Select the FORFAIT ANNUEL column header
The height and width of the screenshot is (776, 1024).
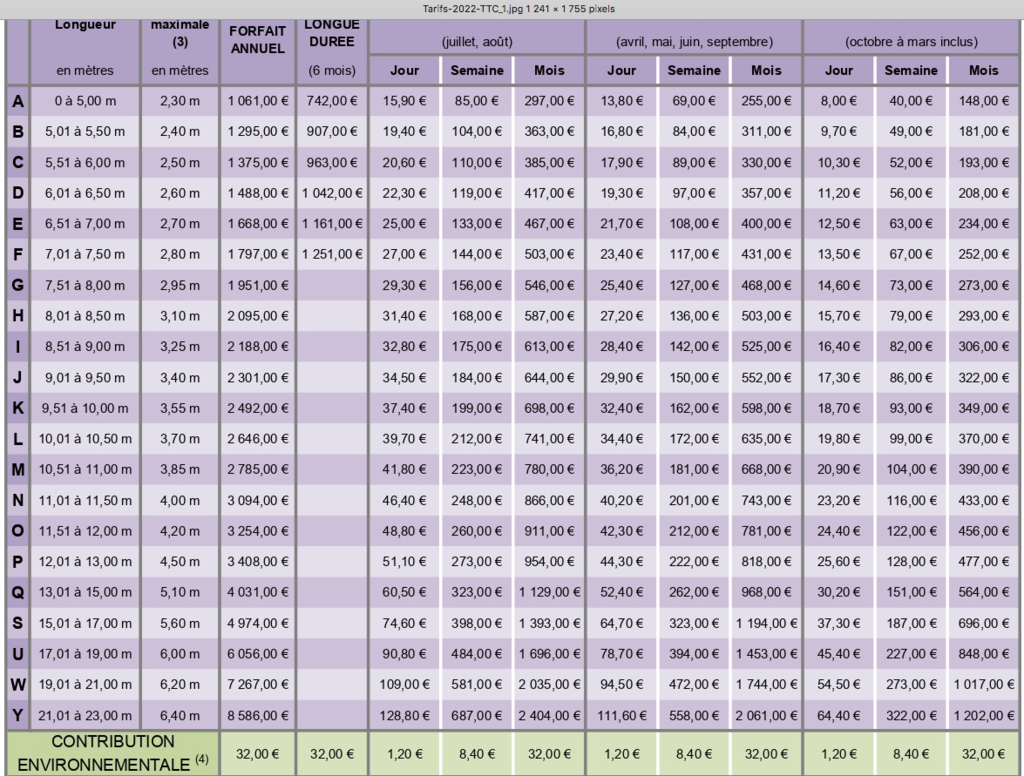257,40
